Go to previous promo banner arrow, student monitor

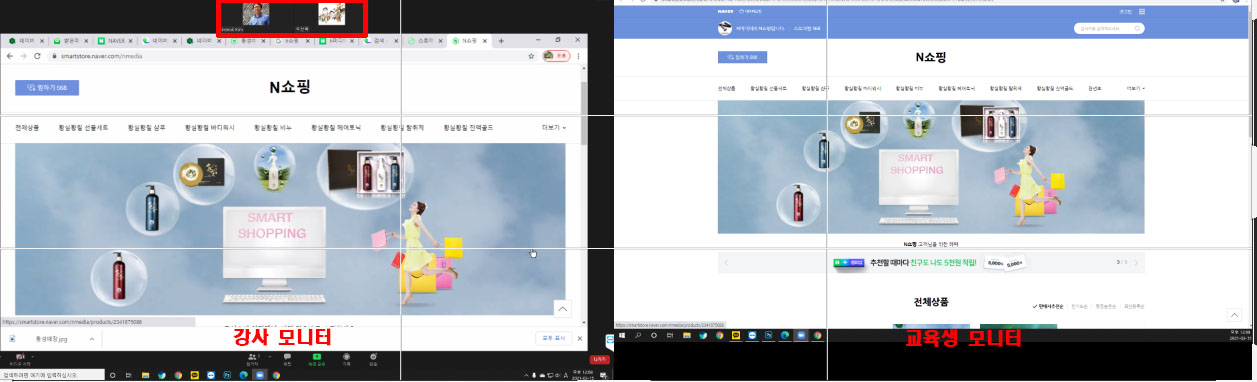726,263
